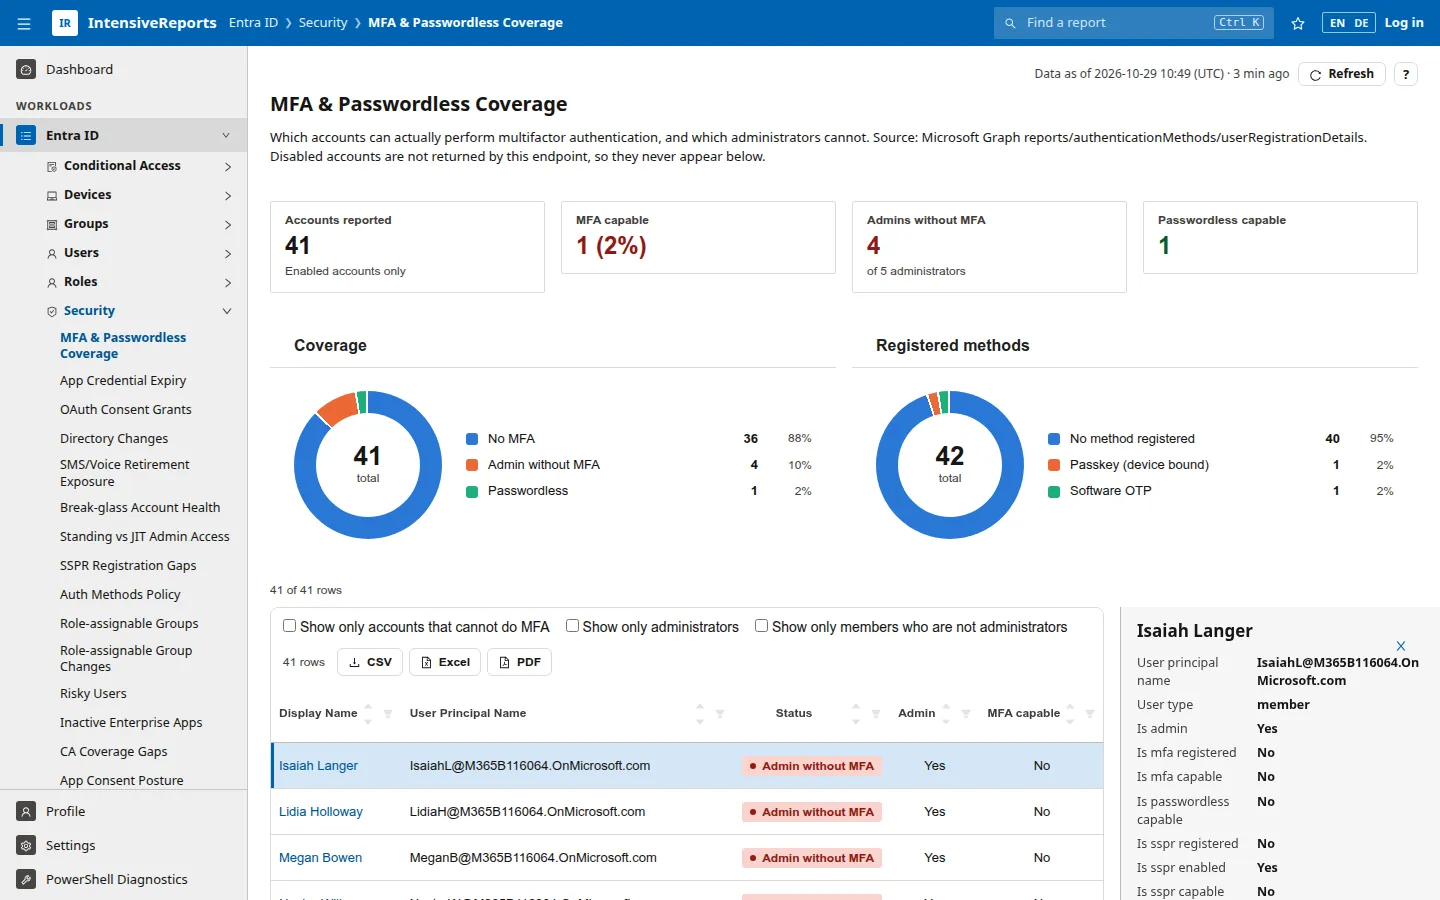
Task: Check Show only members who are not administrators
Action: click(x=762, y=626)
